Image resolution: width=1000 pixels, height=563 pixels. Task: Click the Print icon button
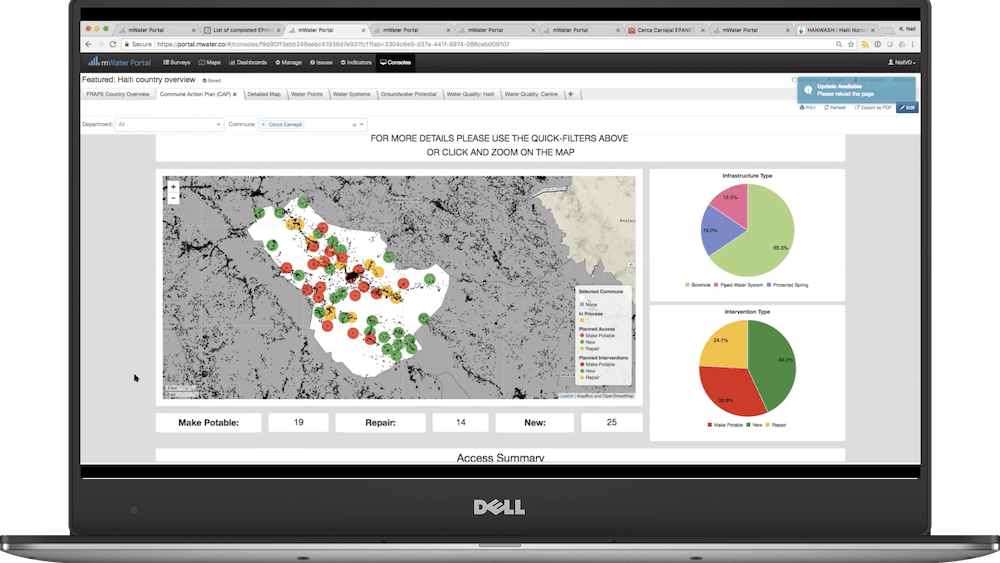[807, 107]
